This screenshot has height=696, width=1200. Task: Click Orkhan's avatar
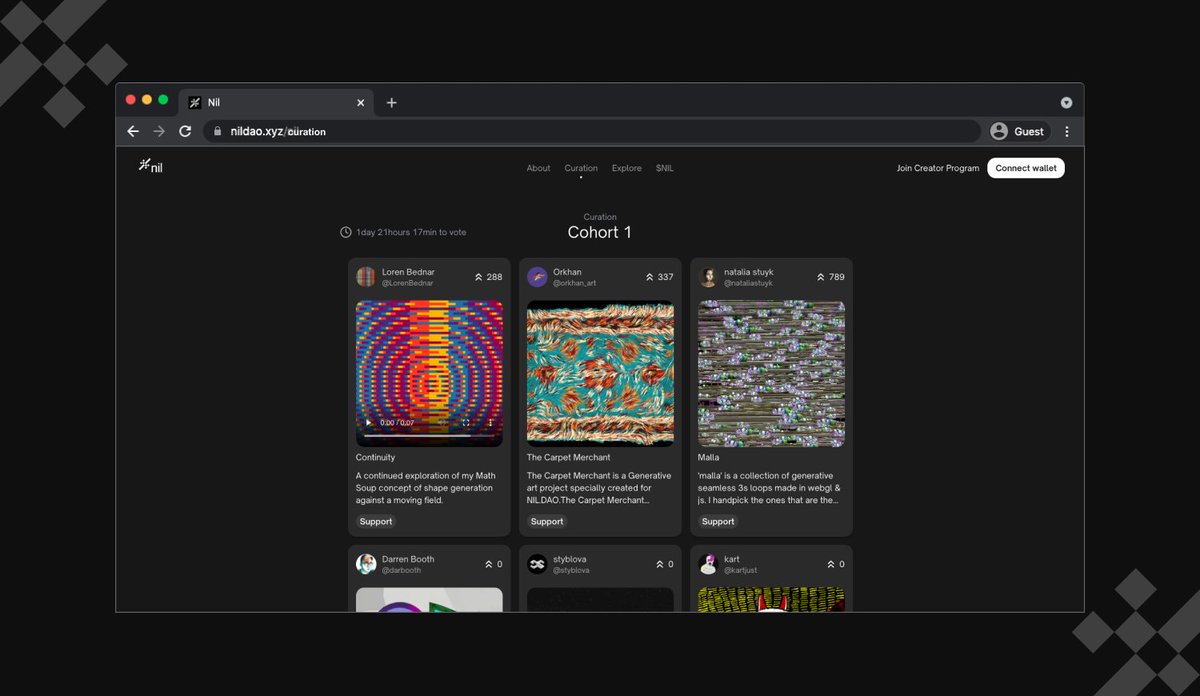coord(537,277)
